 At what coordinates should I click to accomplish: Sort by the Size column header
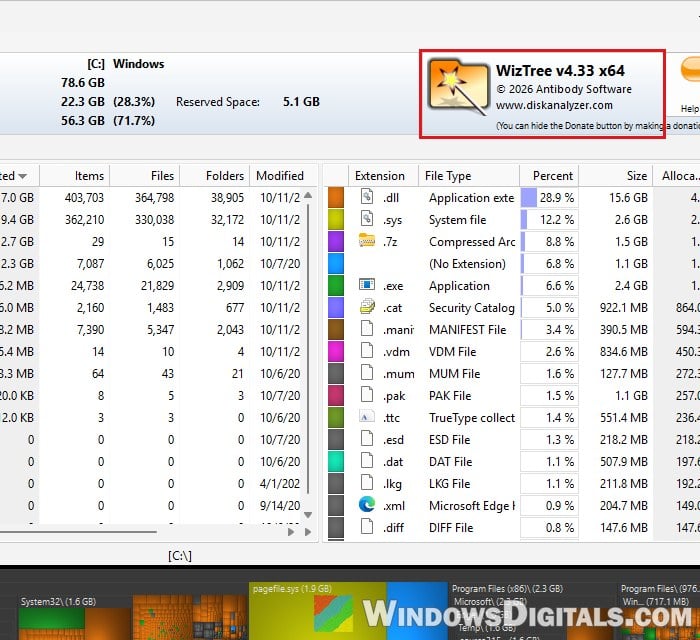tap(616, 175)
